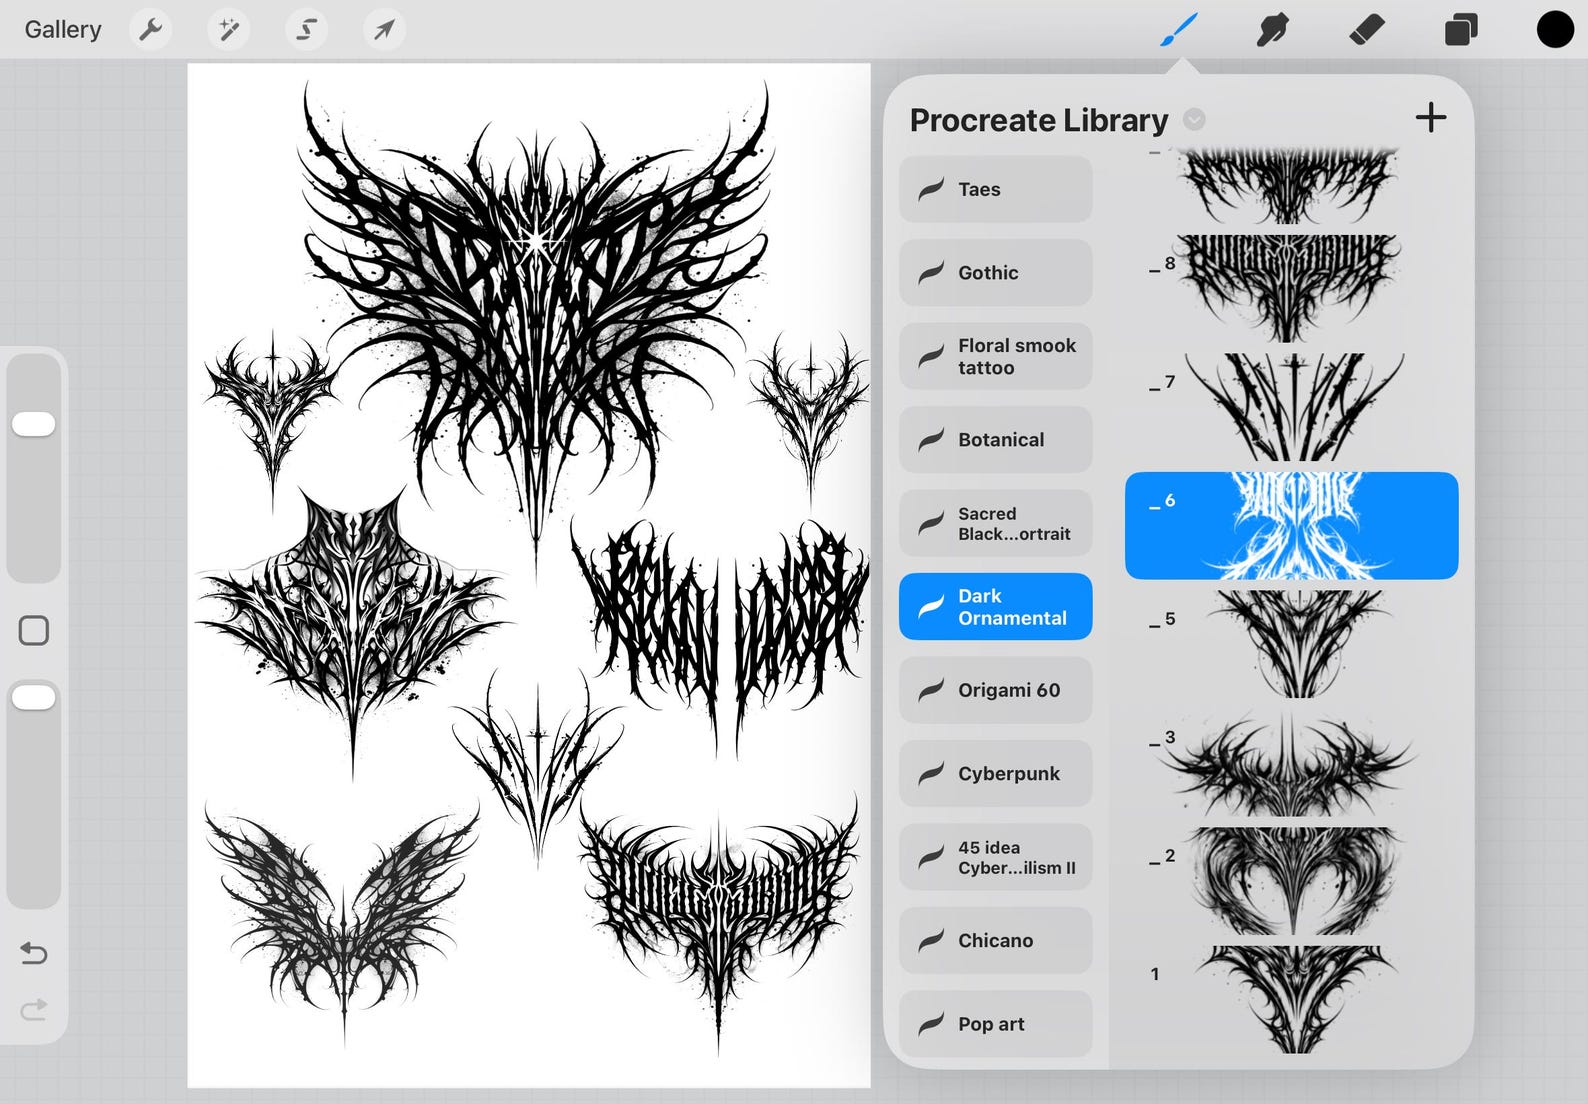
Task: Choose brush stamp number 8
Action: pos(1291,288)
